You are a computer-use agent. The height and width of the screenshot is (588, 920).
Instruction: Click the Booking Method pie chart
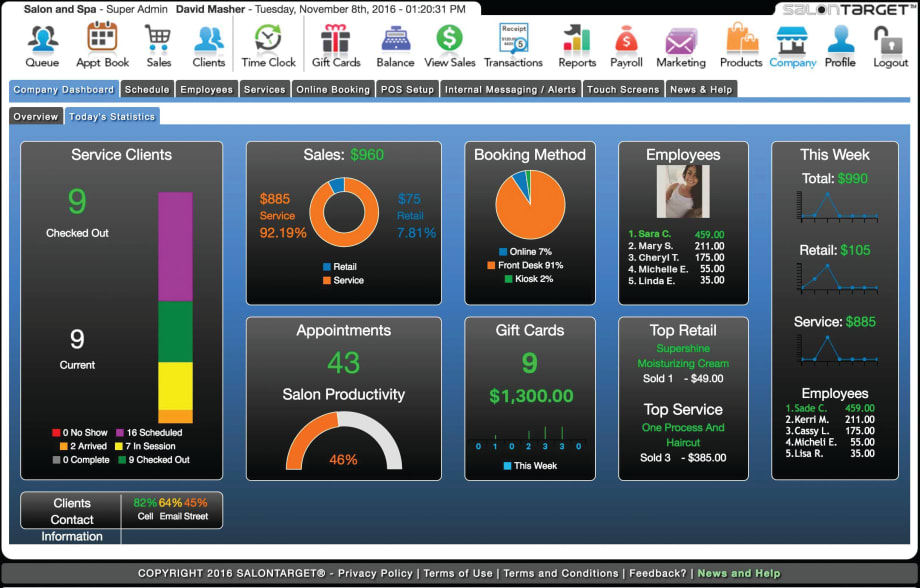tap(530, 204)
